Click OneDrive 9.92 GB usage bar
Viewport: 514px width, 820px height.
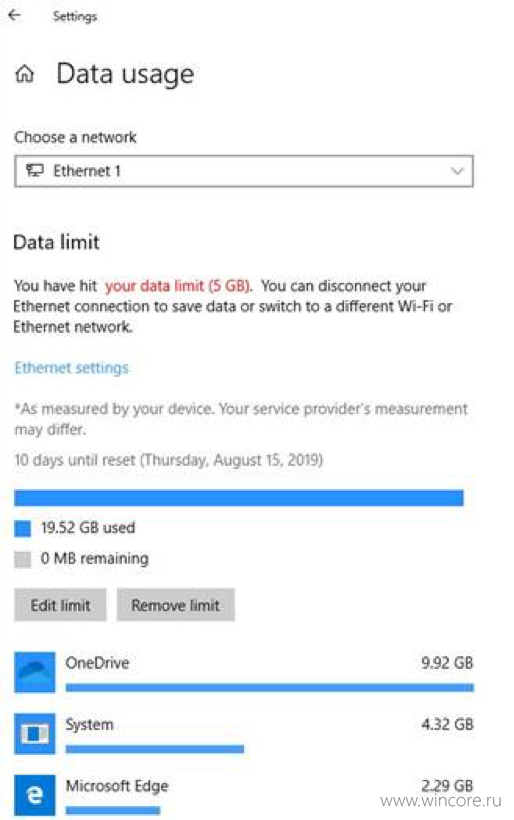[x=270, y=688]
